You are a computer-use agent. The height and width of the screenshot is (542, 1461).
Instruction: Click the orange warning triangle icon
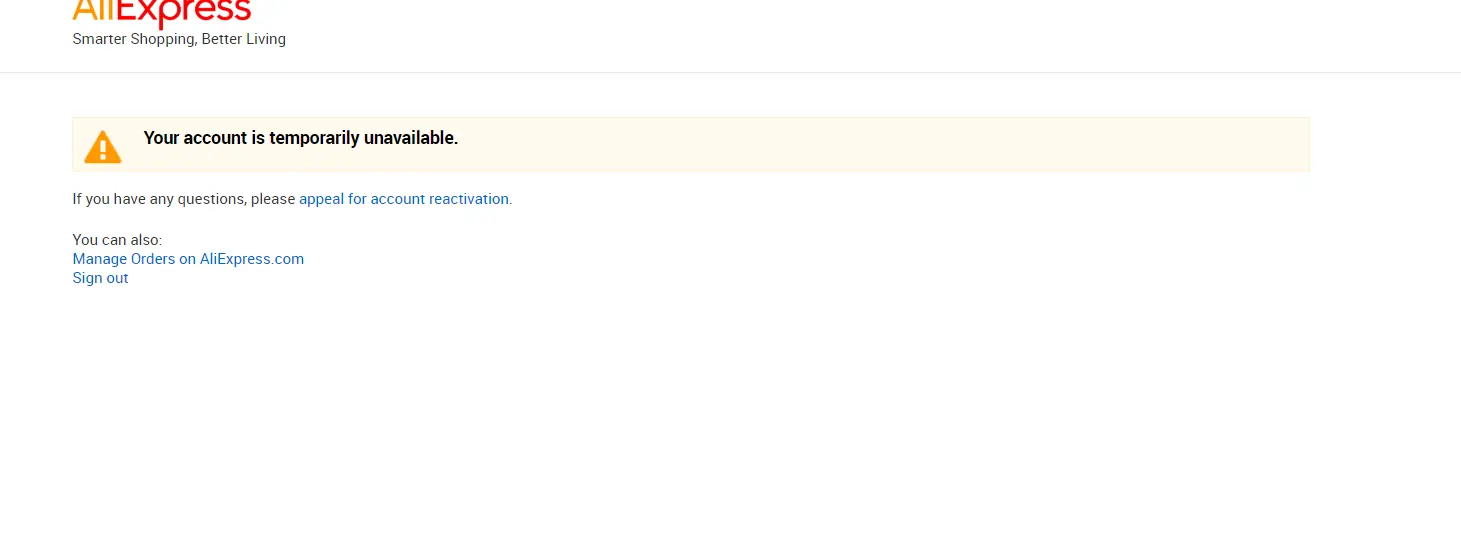click(102, 146)
